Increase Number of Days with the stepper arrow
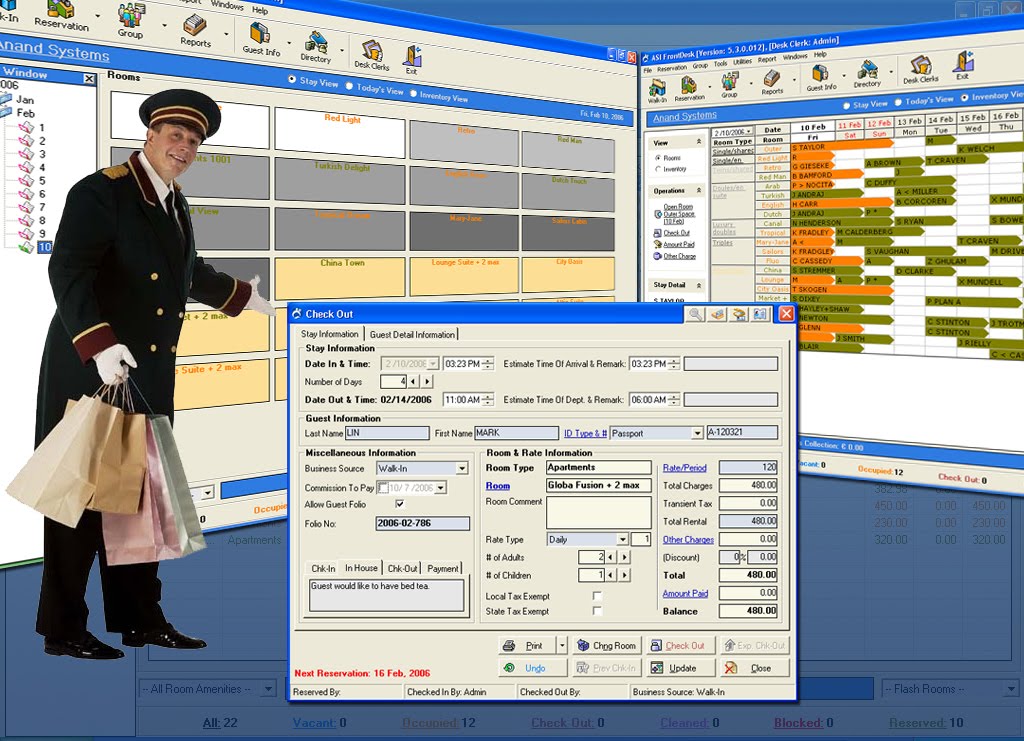Screen dimensions: 1024x741 point(427,382)
